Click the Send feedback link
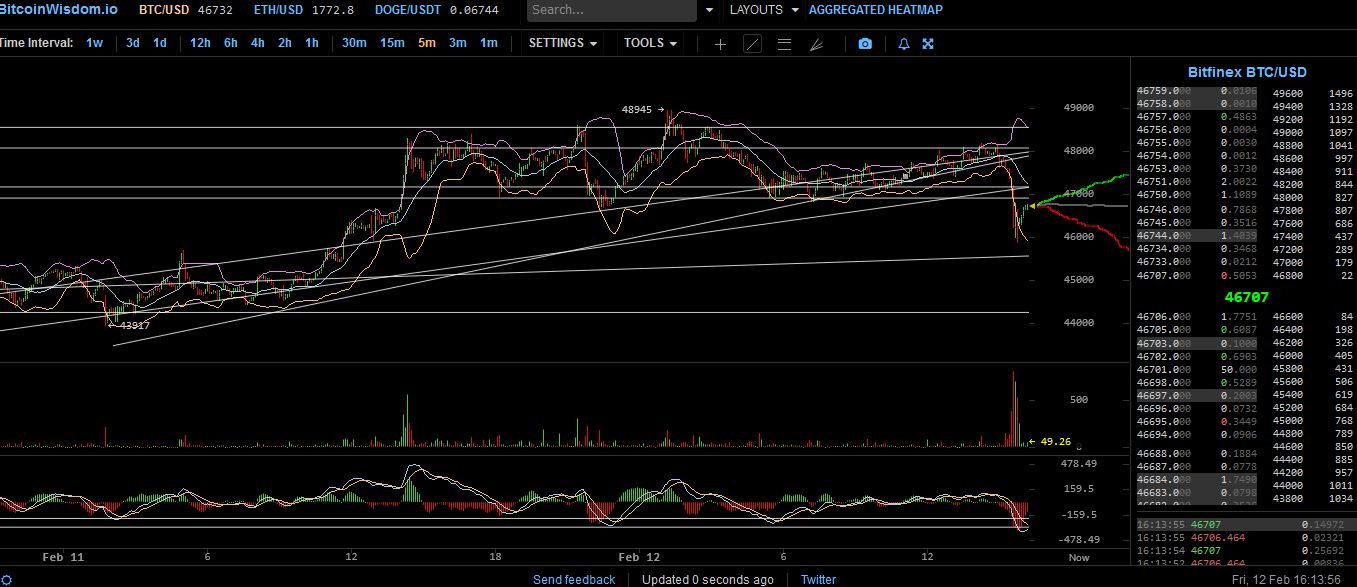The height and width of the screenshot is (587, 1357). coord(574,580)
